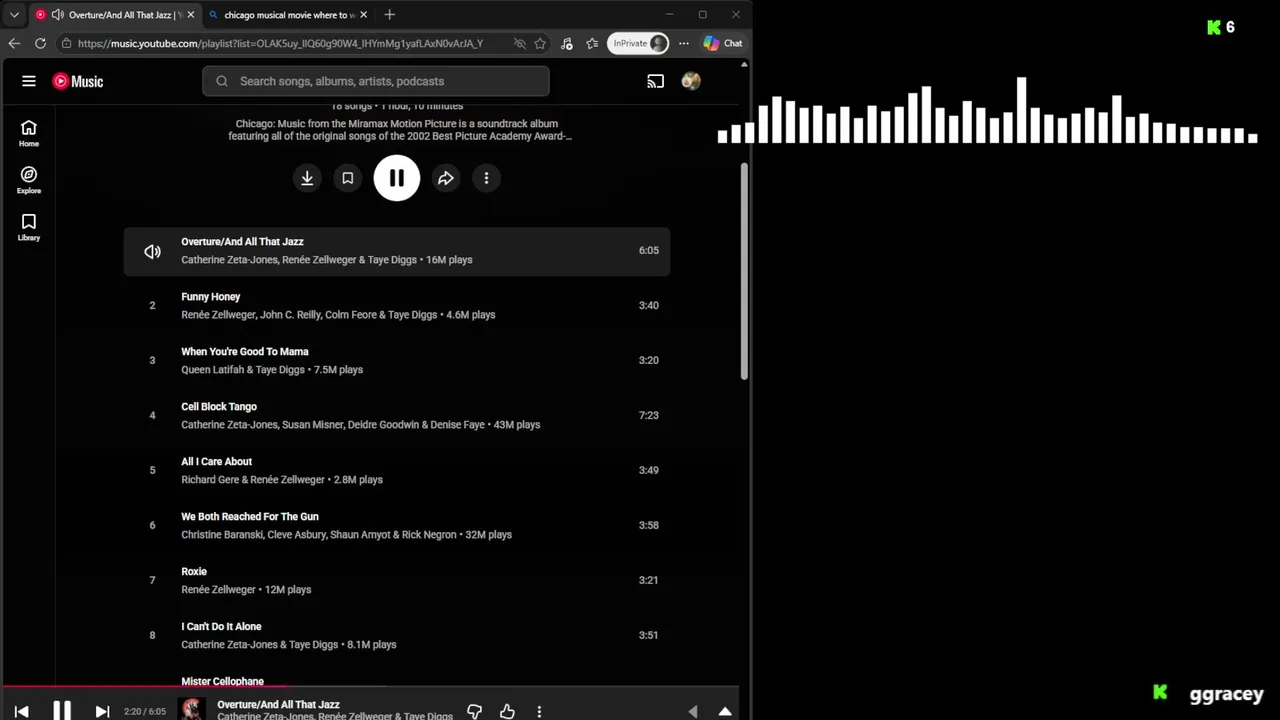Save album to library with bookmark icon
The image size is (1280, 720).
click(347, 178)
